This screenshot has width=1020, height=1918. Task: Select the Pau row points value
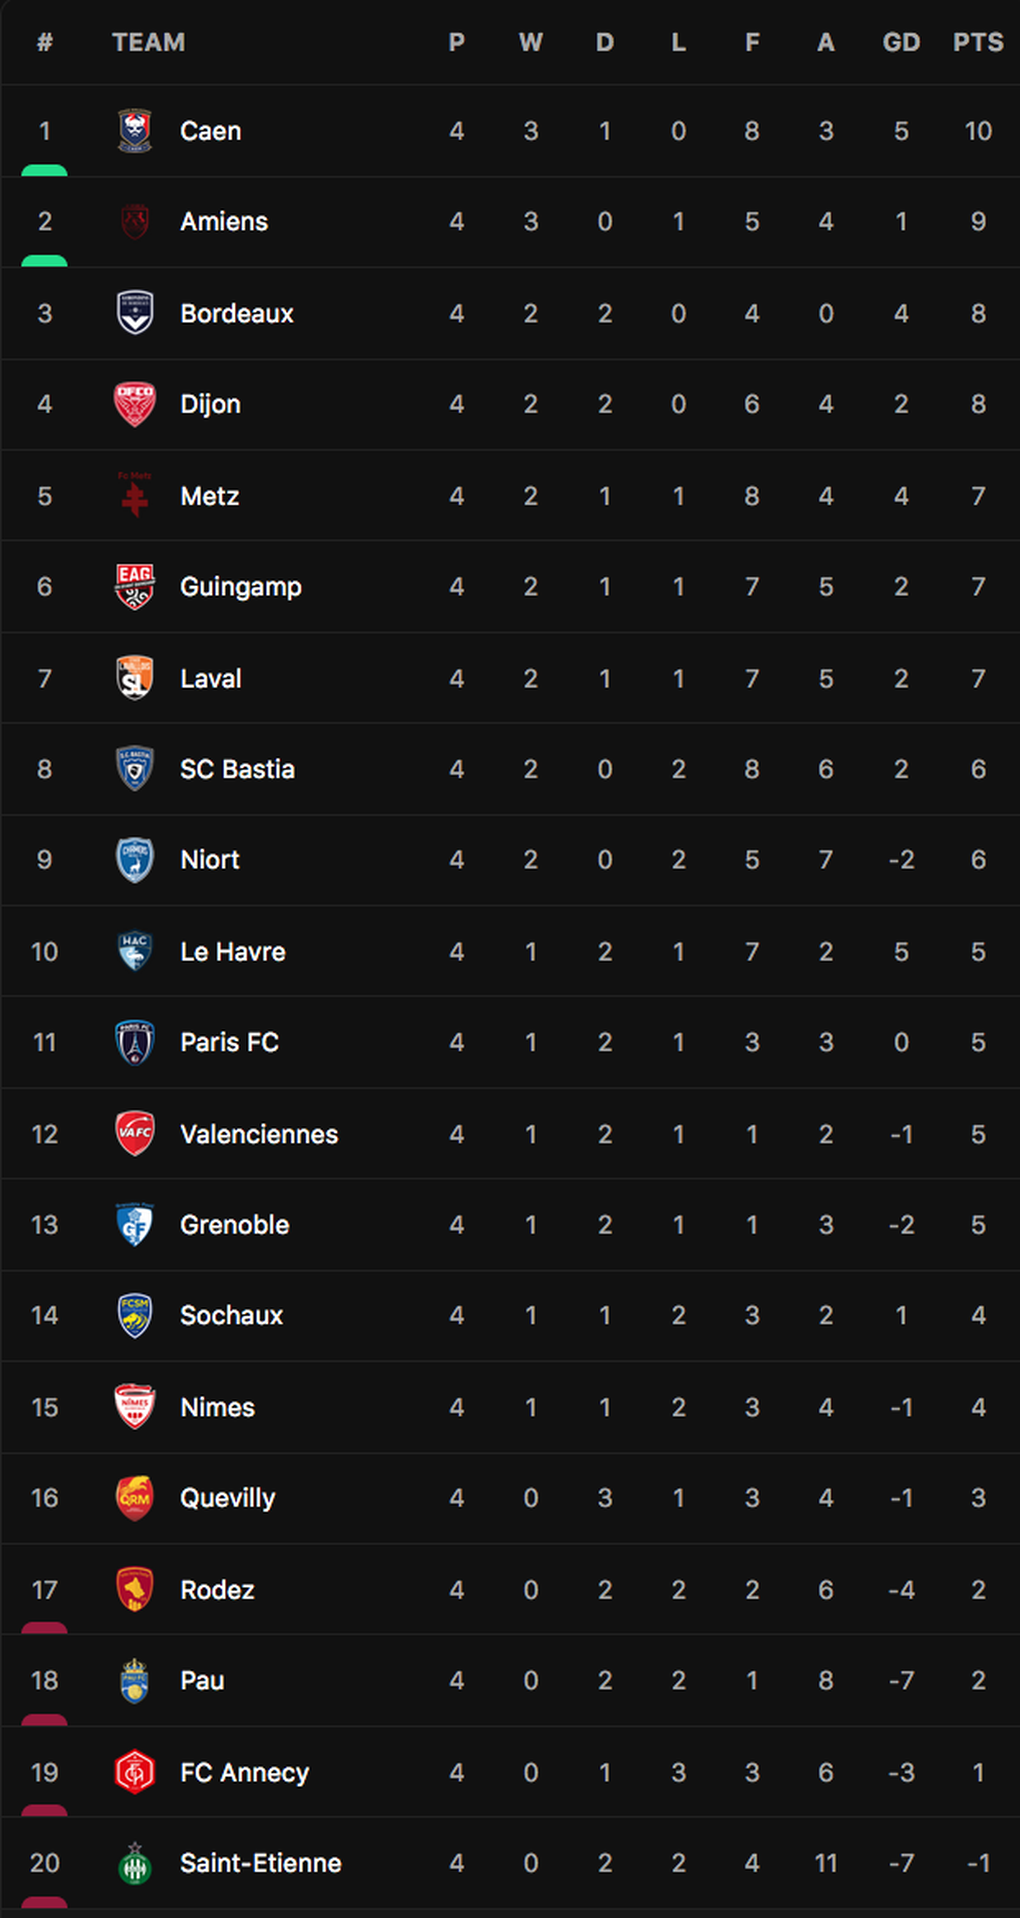(978, 1680)
